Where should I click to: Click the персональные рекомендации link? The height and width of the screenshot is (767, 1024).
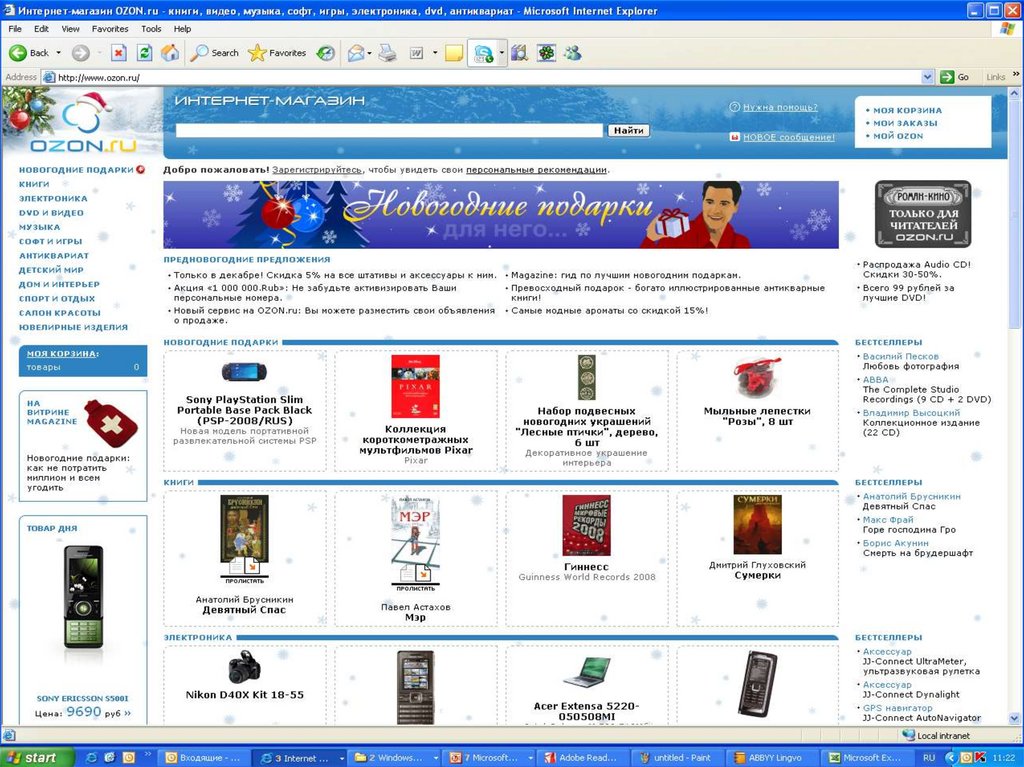point(537,170)
